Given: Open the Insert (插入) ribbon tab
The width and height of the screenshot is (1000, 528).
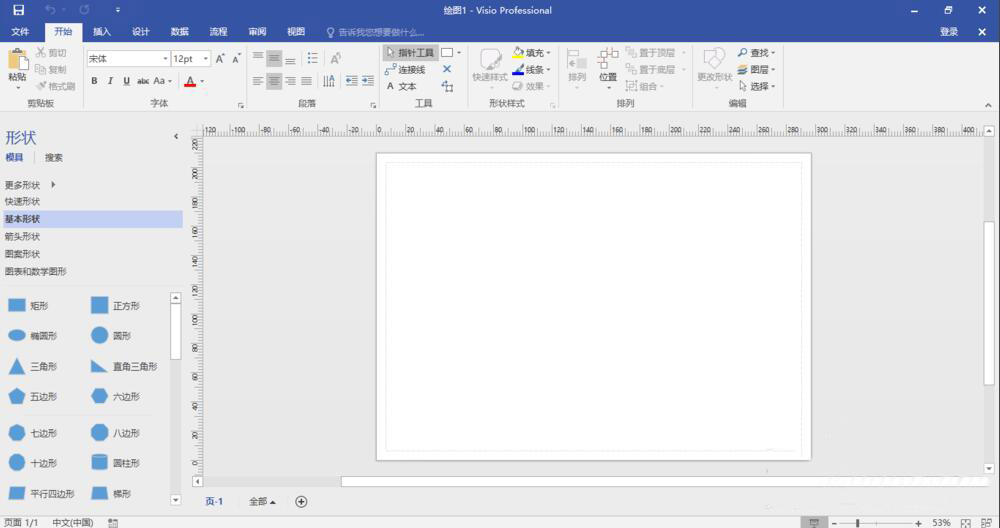Looking at the screenshot, I should pos(102,32).
